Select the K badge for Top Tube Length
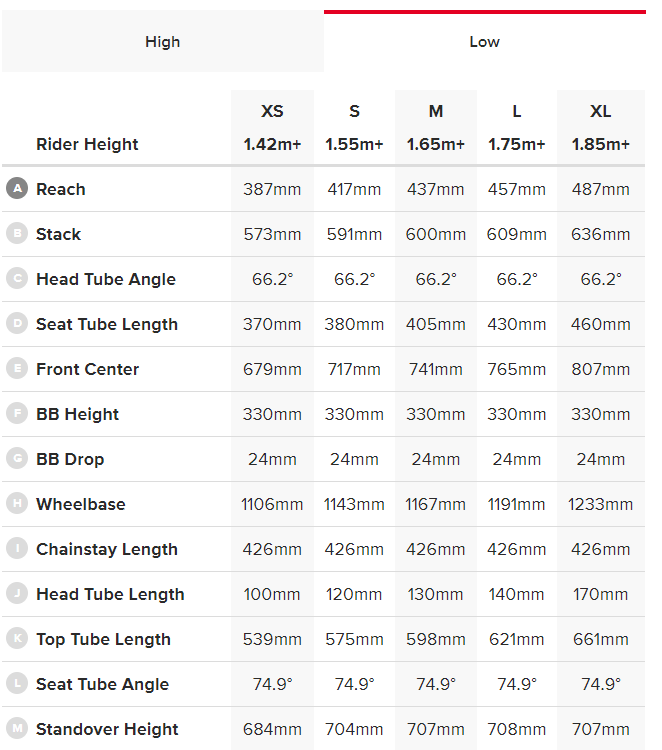This screenshot has height=750, width=662. (x=16, y=639)
